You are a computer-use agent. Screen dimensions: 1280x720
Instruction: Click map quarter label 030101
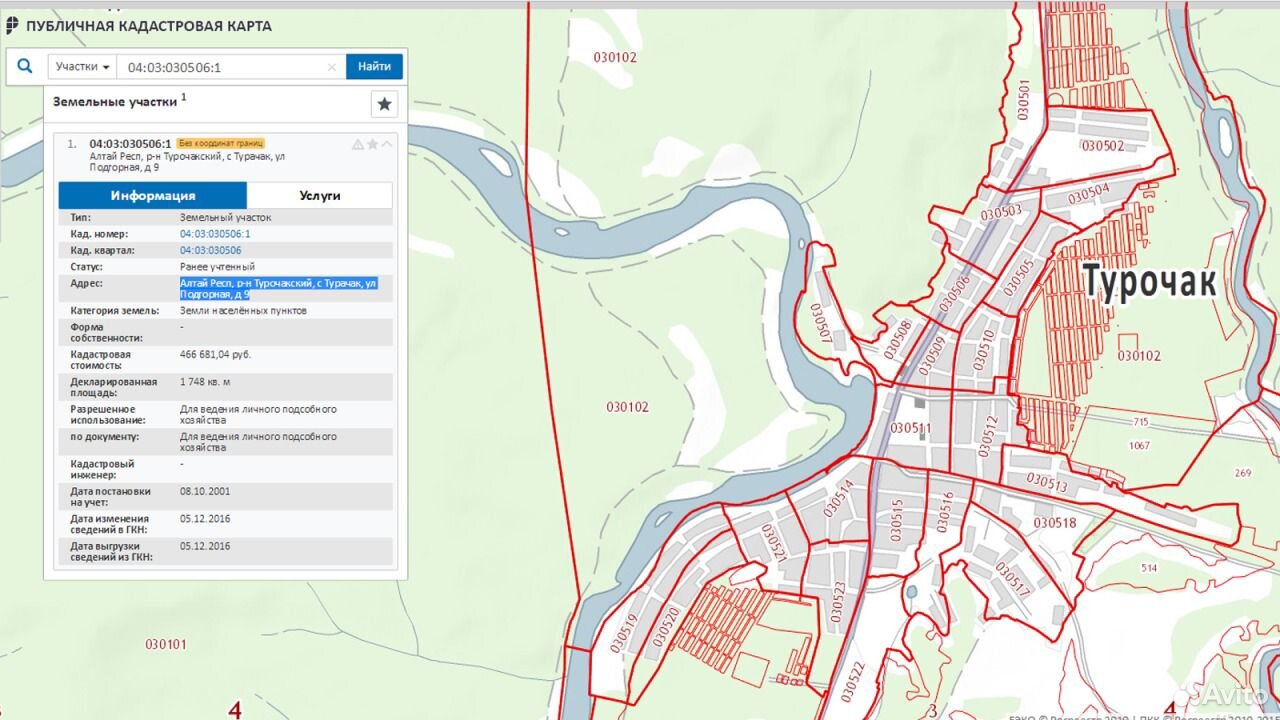166,644
